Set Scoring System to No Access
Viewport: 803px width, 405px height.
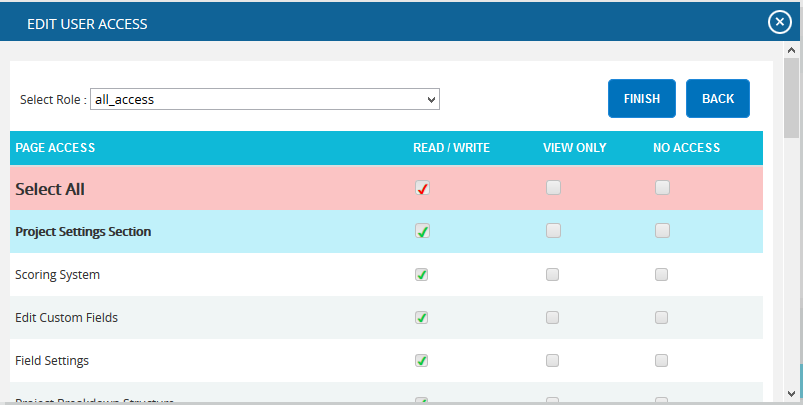(661, 274)
